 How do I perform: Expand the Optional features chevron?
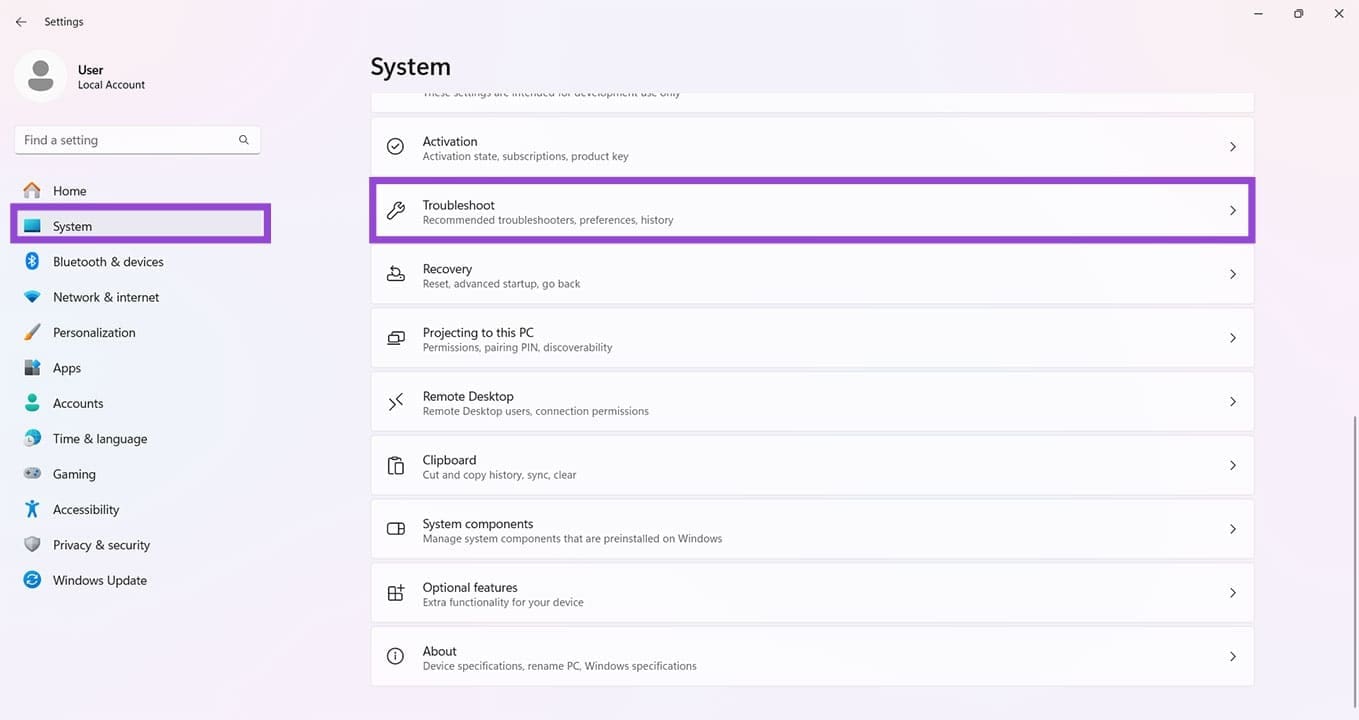tap(1232, 593)
